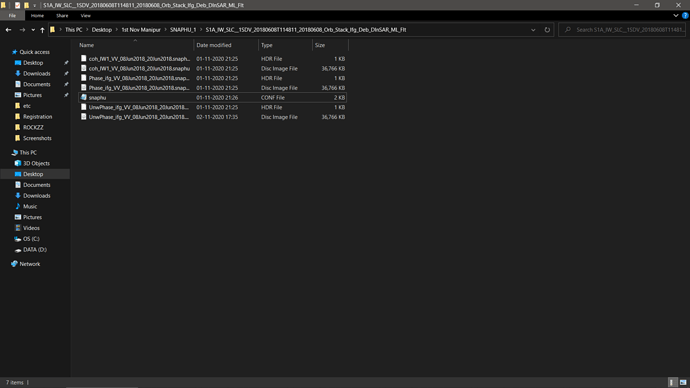
Task: Open Videos in navigation pane
Action: [31, 228]
